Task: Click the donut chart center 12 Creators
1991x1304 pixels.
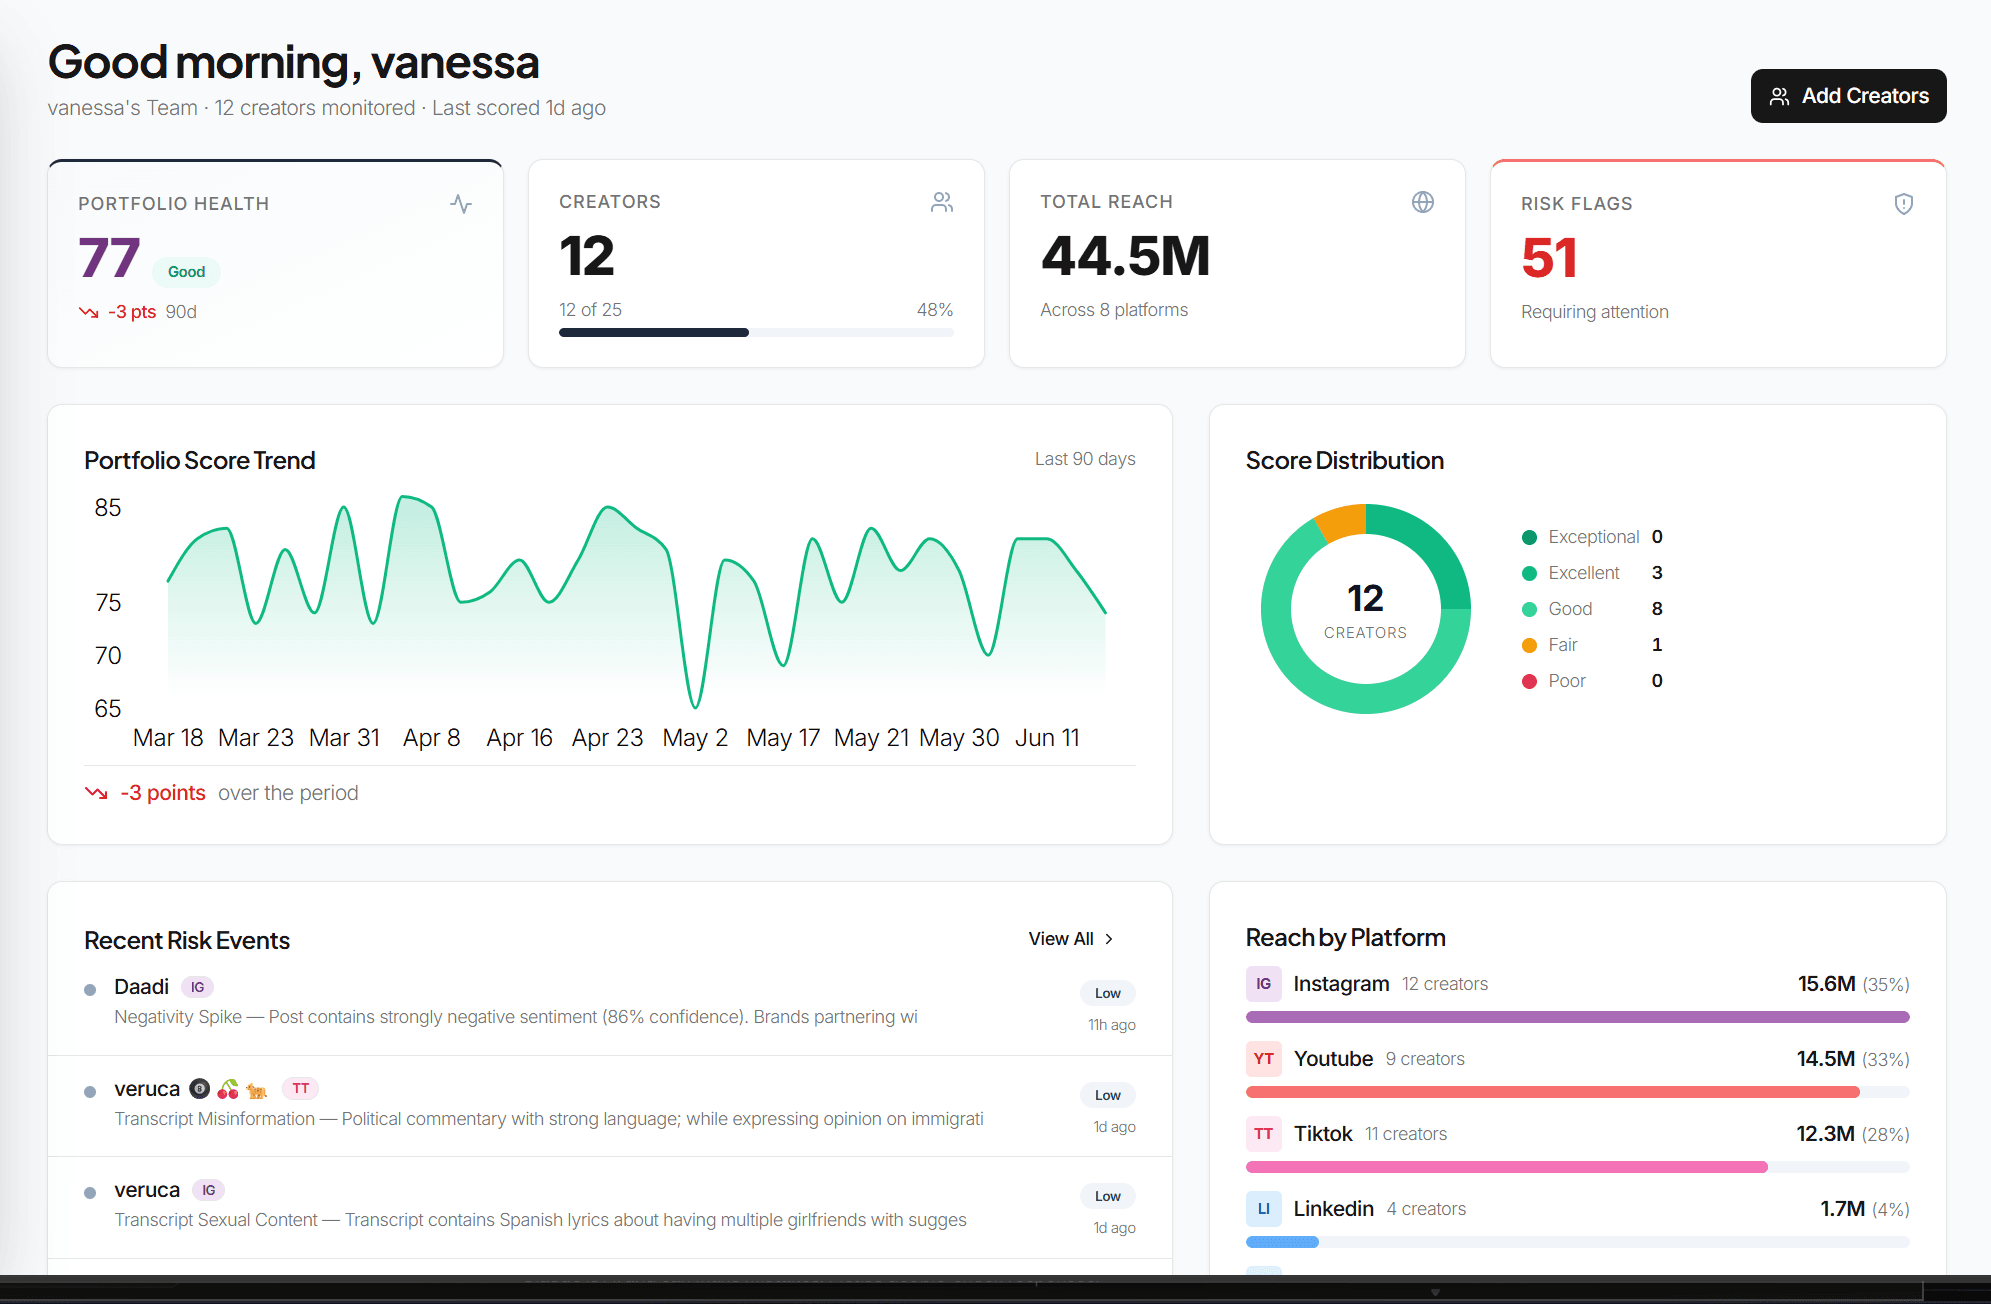Action: coord(1365,610)
